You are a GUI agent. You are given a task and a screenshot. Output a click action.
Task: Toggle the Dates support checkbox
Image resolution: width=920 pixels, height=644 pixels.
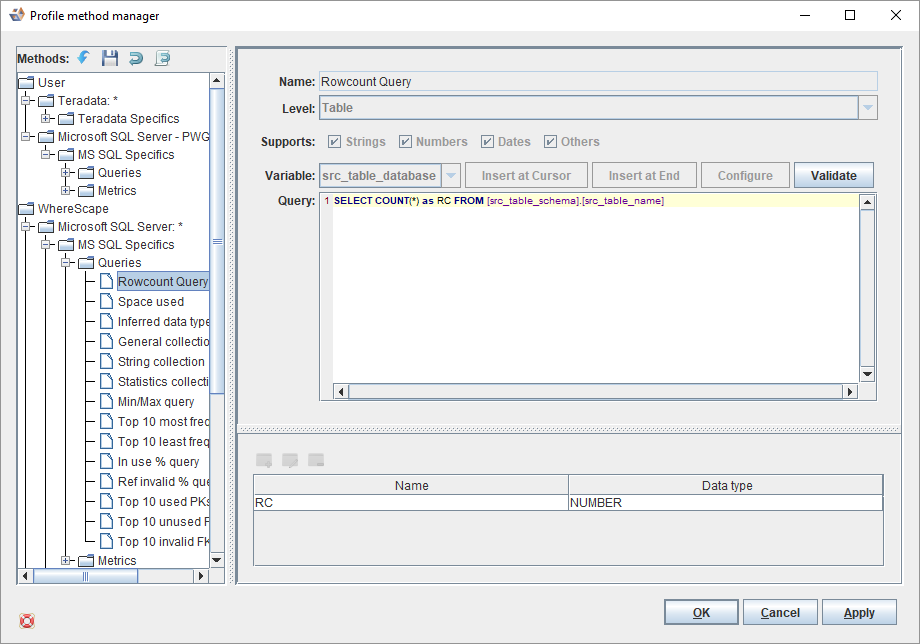[x=487, y=141]
